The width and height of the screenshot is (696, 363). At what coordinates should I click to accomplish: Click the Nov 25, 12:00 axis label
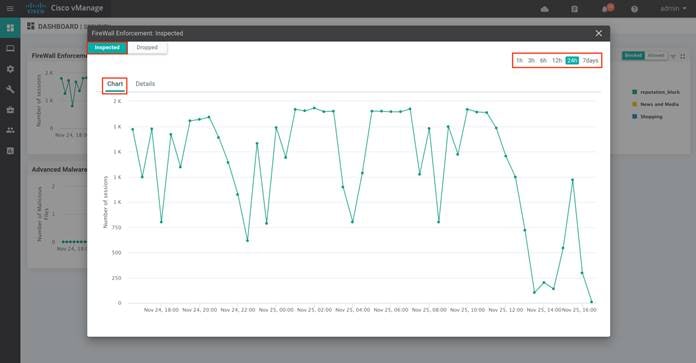tap(506, 310)
